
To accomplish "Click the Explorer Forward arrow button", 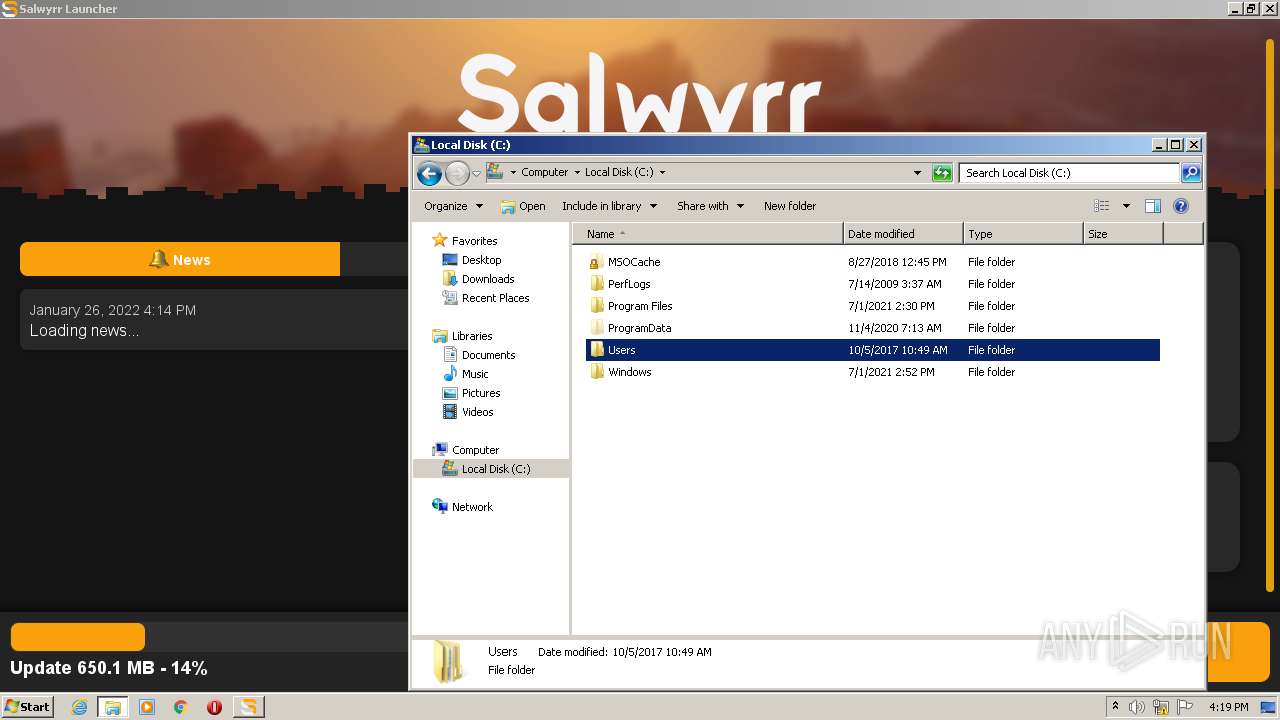I will coord(457,173).
